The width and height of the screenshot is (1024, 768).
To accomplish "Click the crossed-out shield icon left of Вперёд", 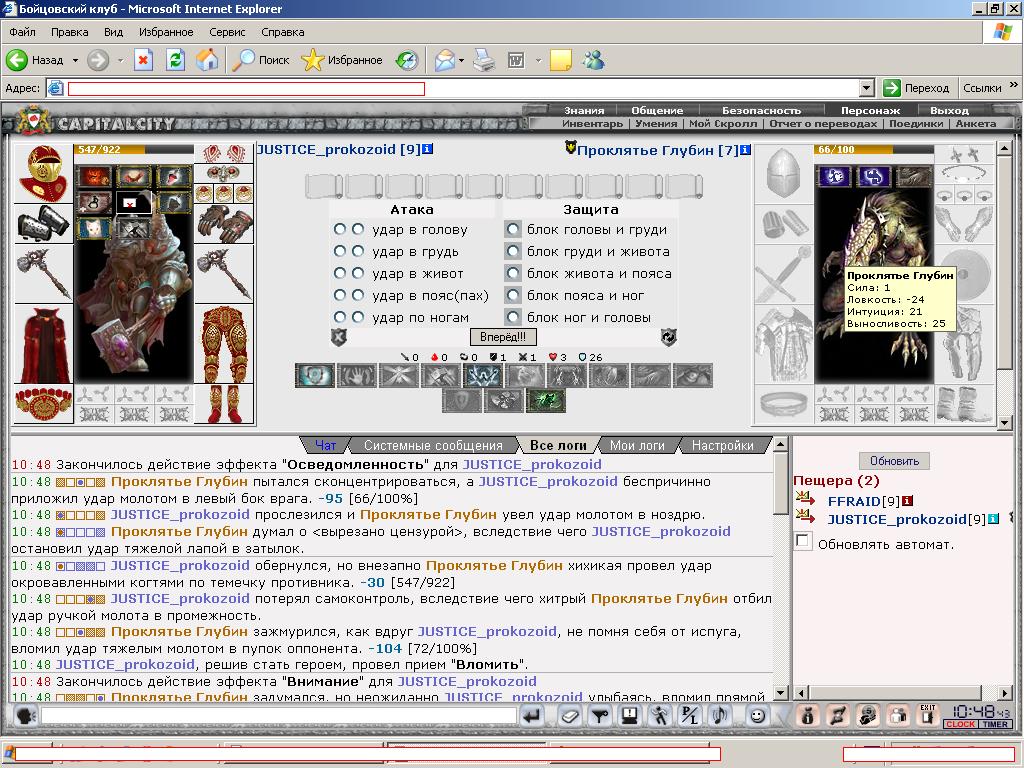I will [x=339, y=337].
